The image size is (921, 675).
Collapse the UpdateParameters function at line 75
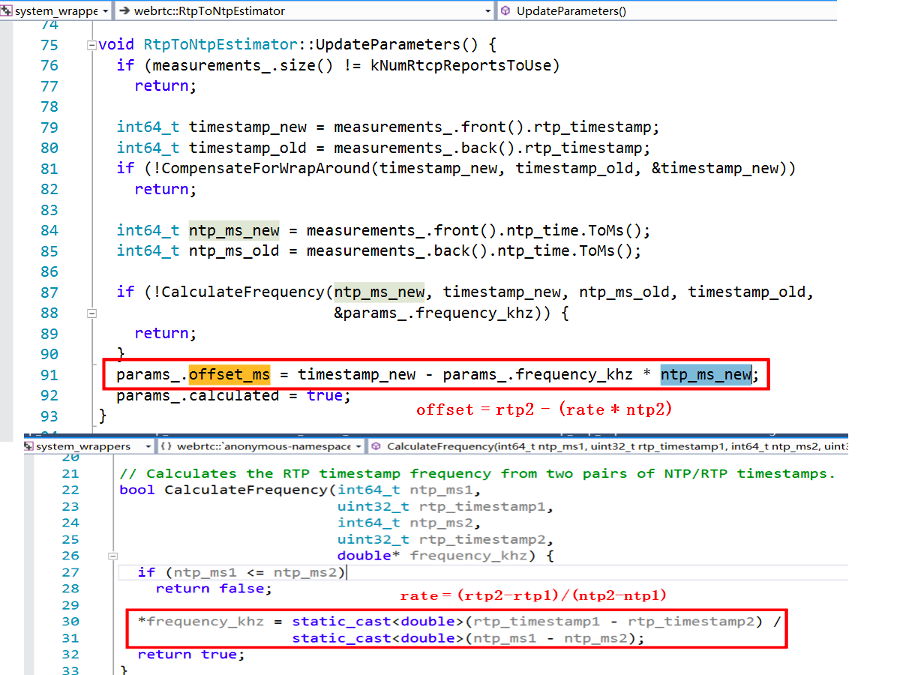click(x=91, y=45)
